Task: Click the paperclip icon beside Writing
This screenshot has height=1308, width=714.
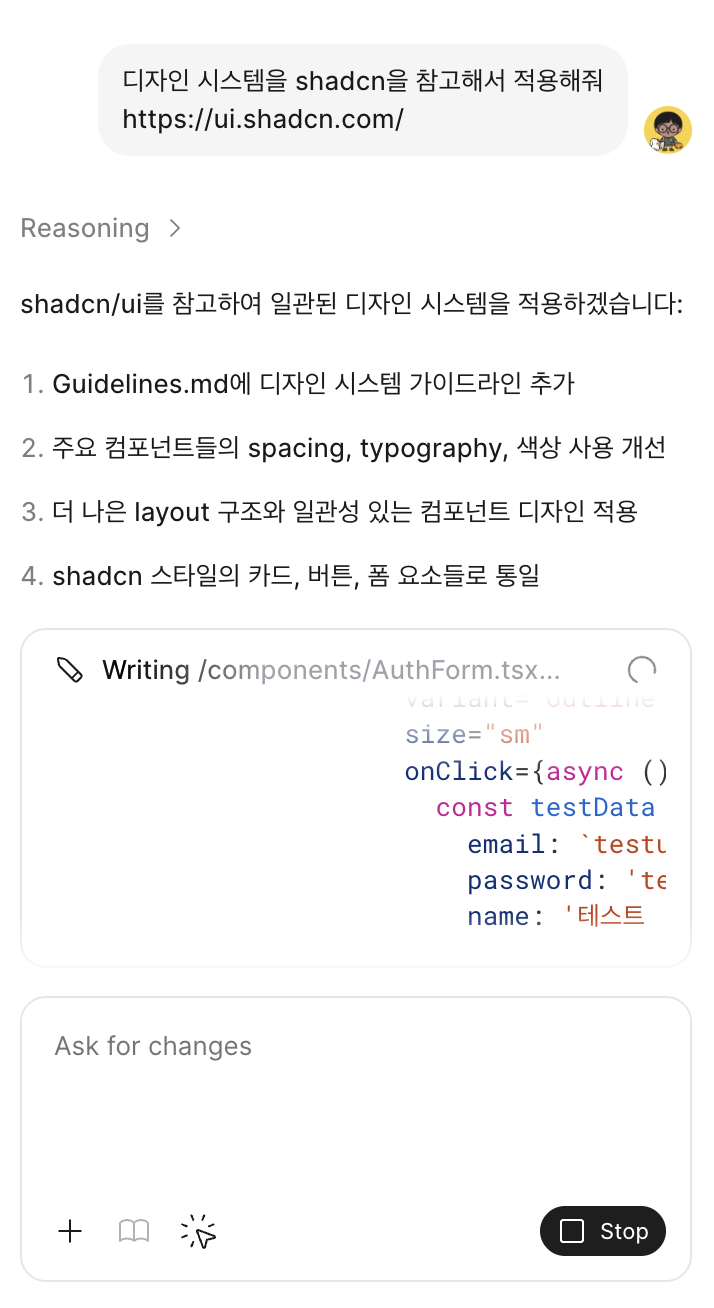Action: [70, 670]
